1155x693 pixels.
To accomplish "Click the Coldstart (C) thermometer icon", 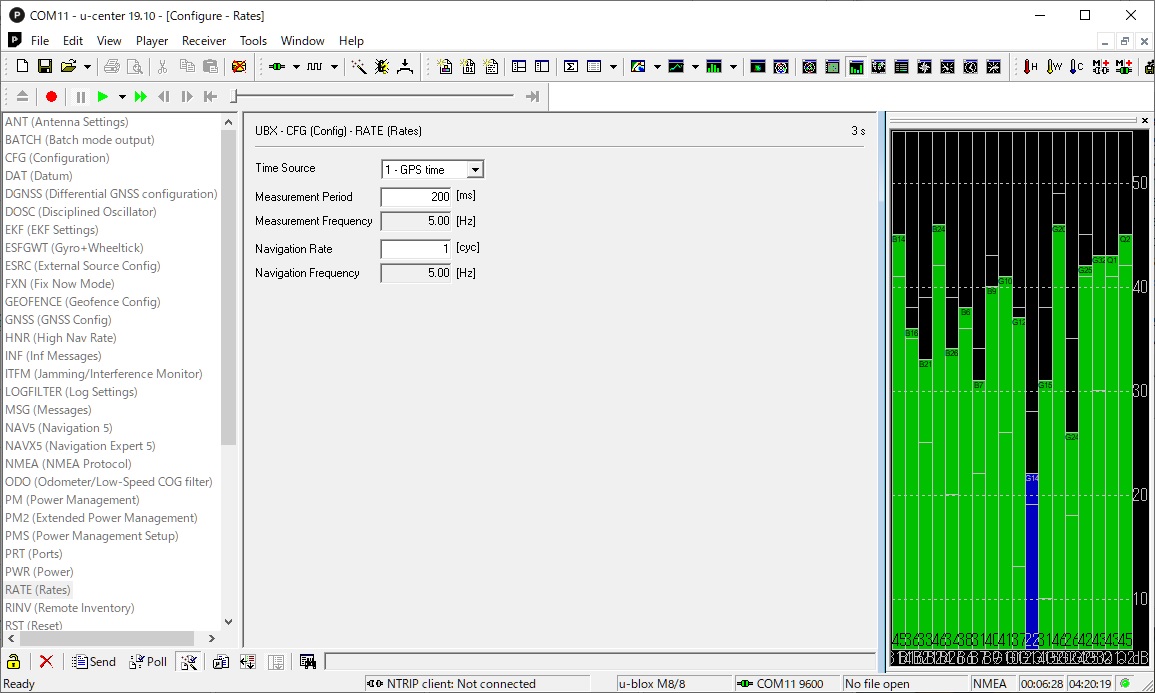I will coord(1076,67).
